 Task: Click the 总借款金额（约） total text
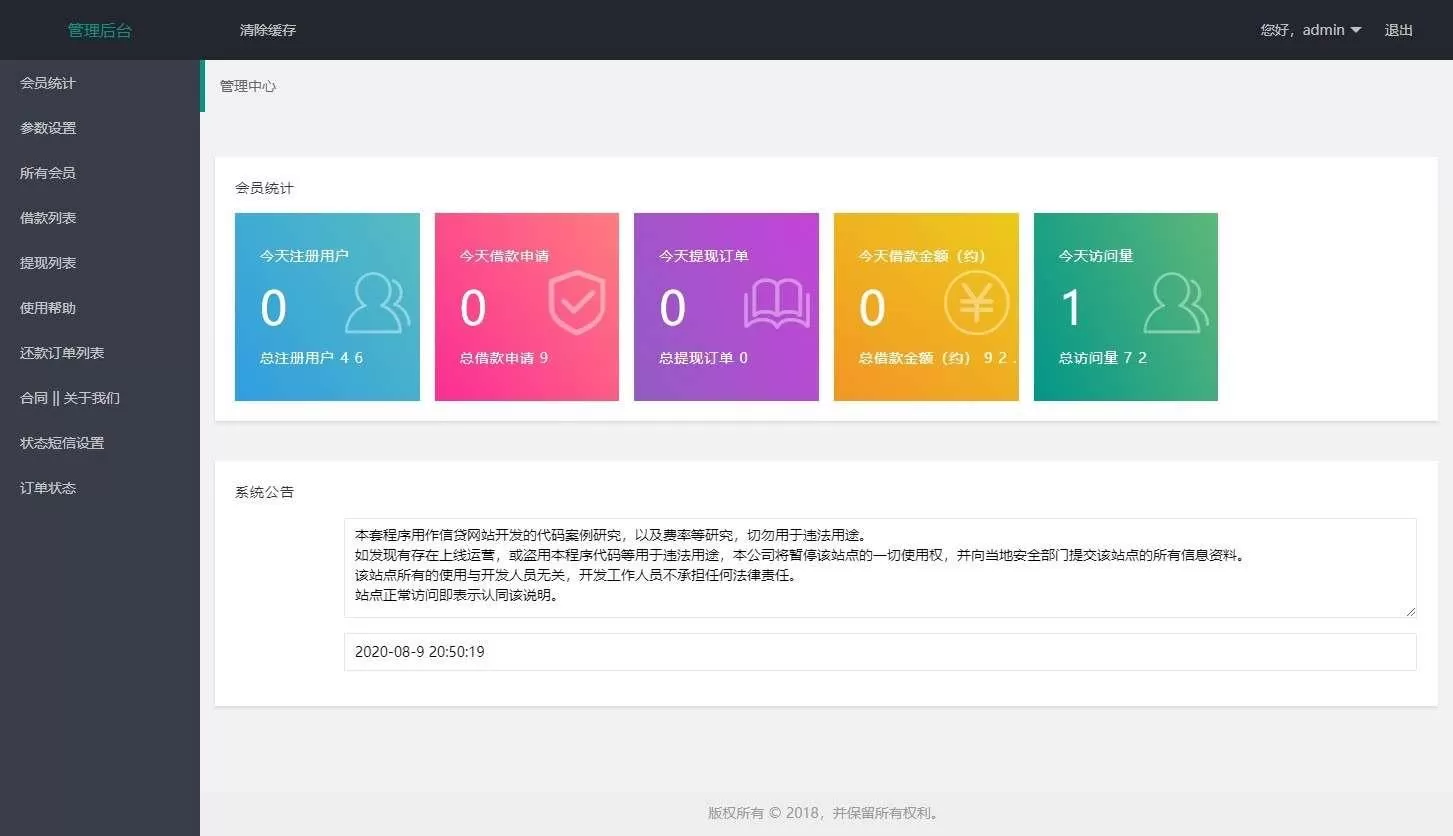tap(938, 357)
